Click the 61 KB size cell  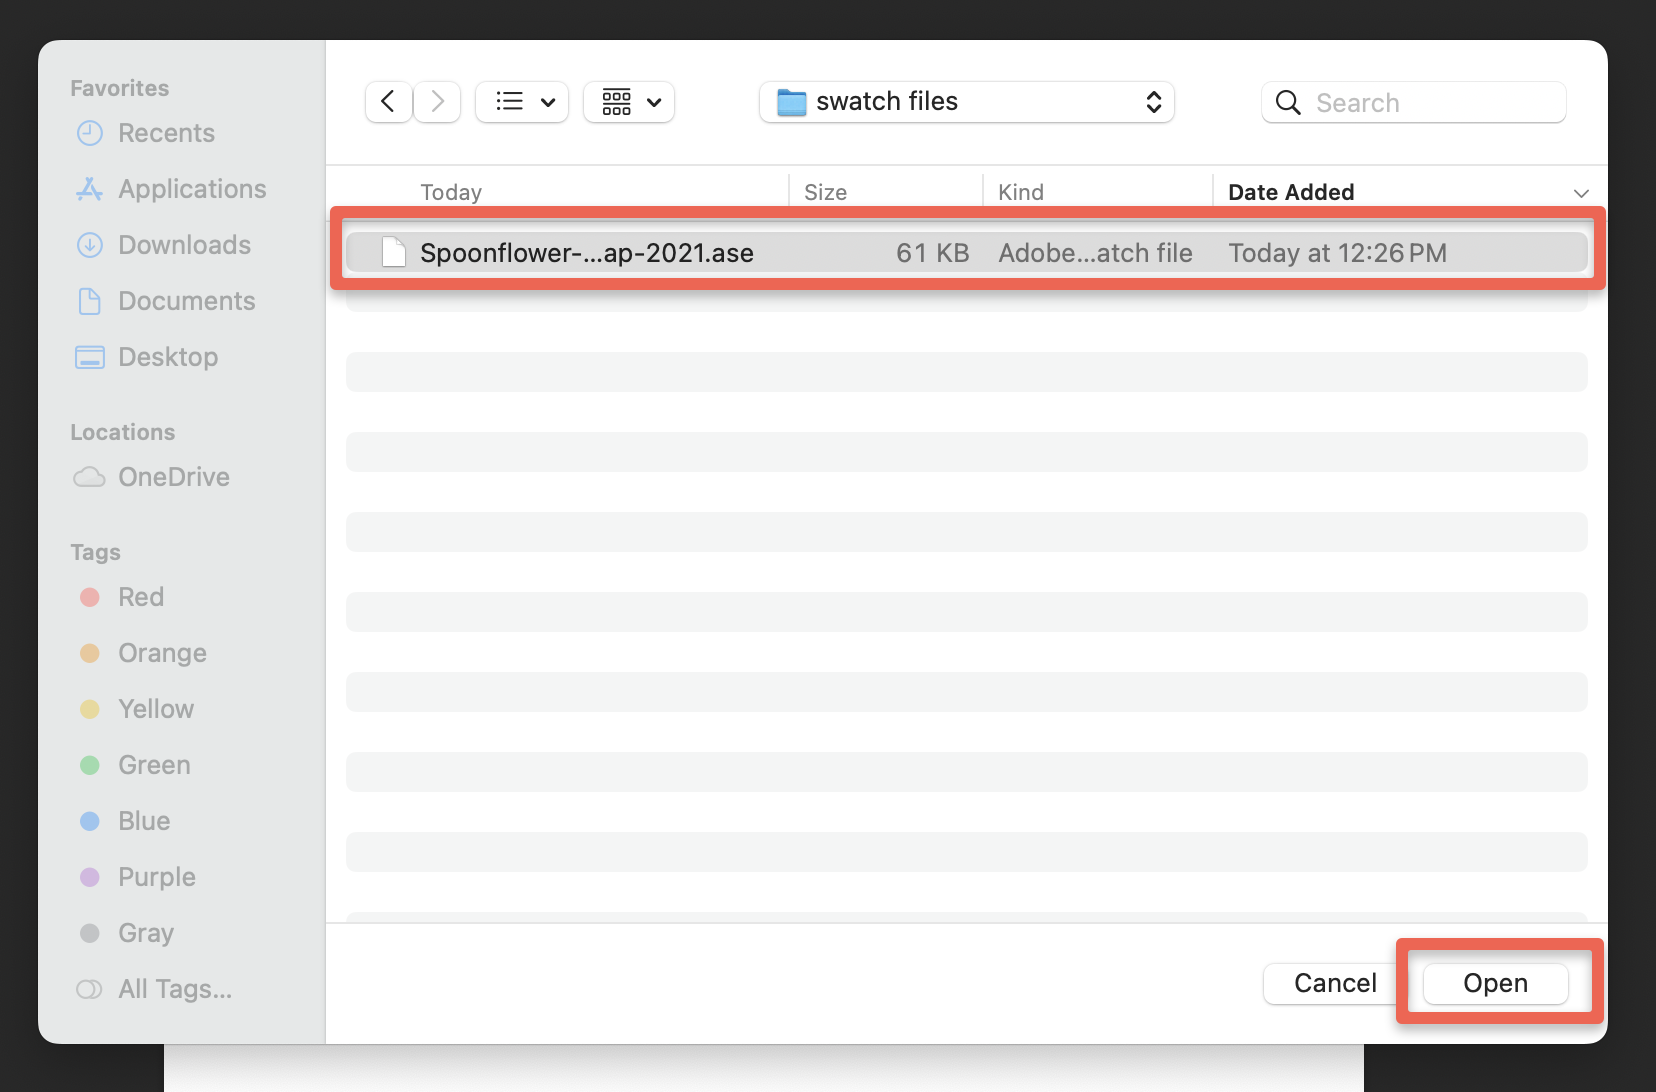click(x=932, y=253)
